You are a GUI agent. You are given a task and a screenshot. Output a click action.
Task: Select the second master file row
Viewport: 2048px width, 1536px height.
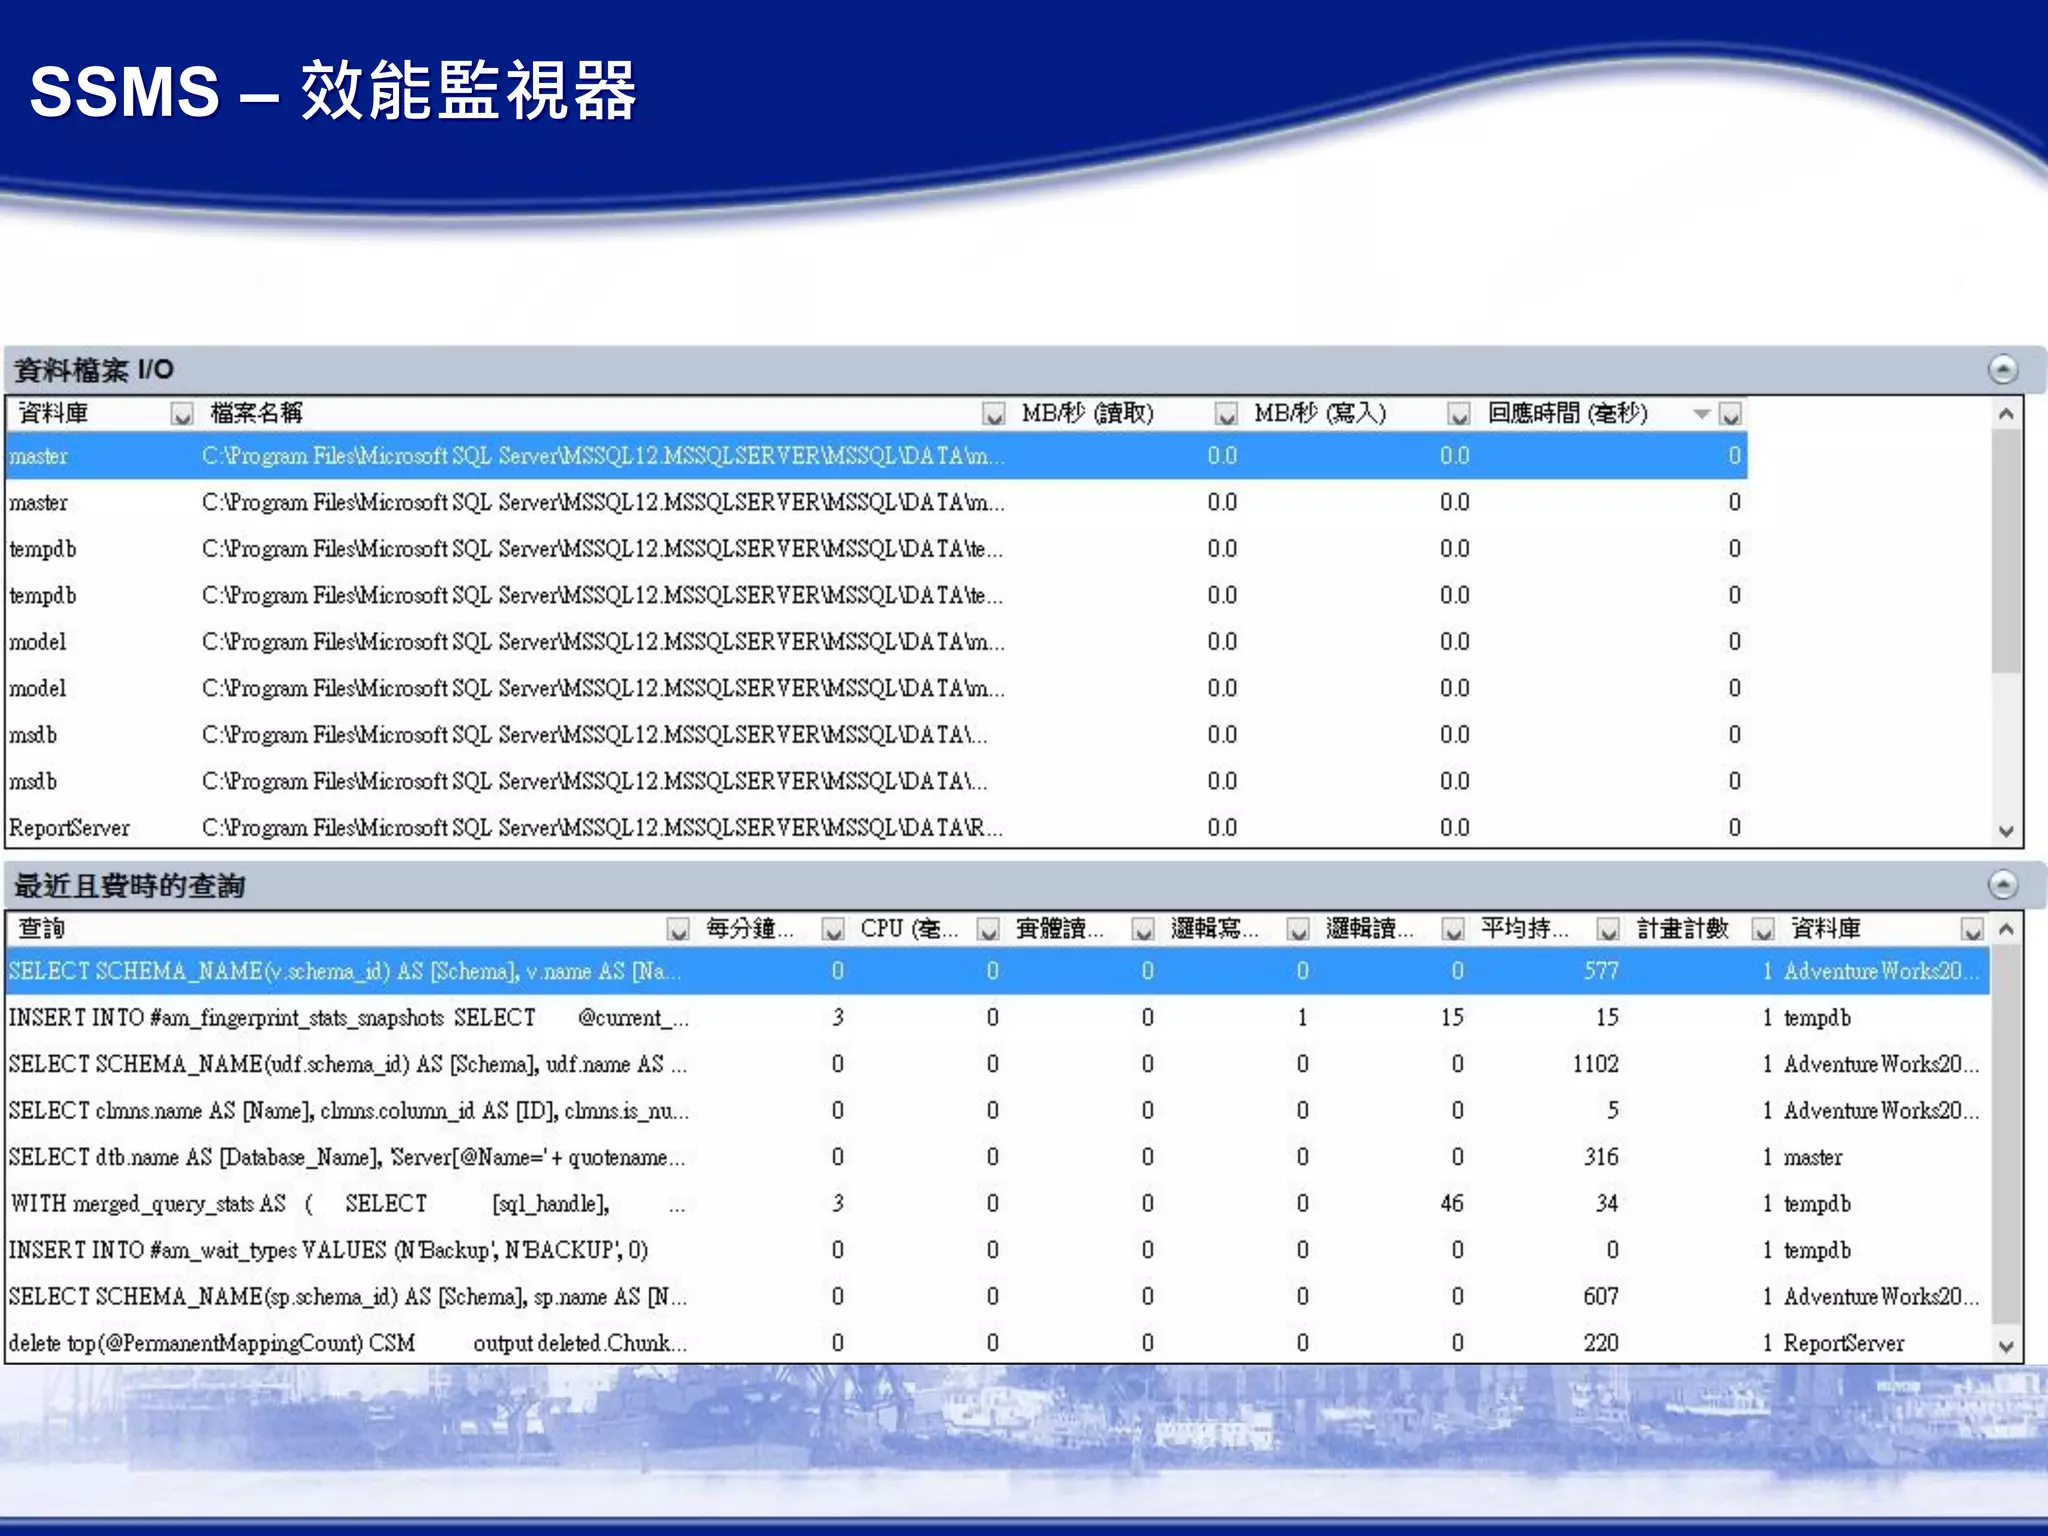[x=876, y=502]
